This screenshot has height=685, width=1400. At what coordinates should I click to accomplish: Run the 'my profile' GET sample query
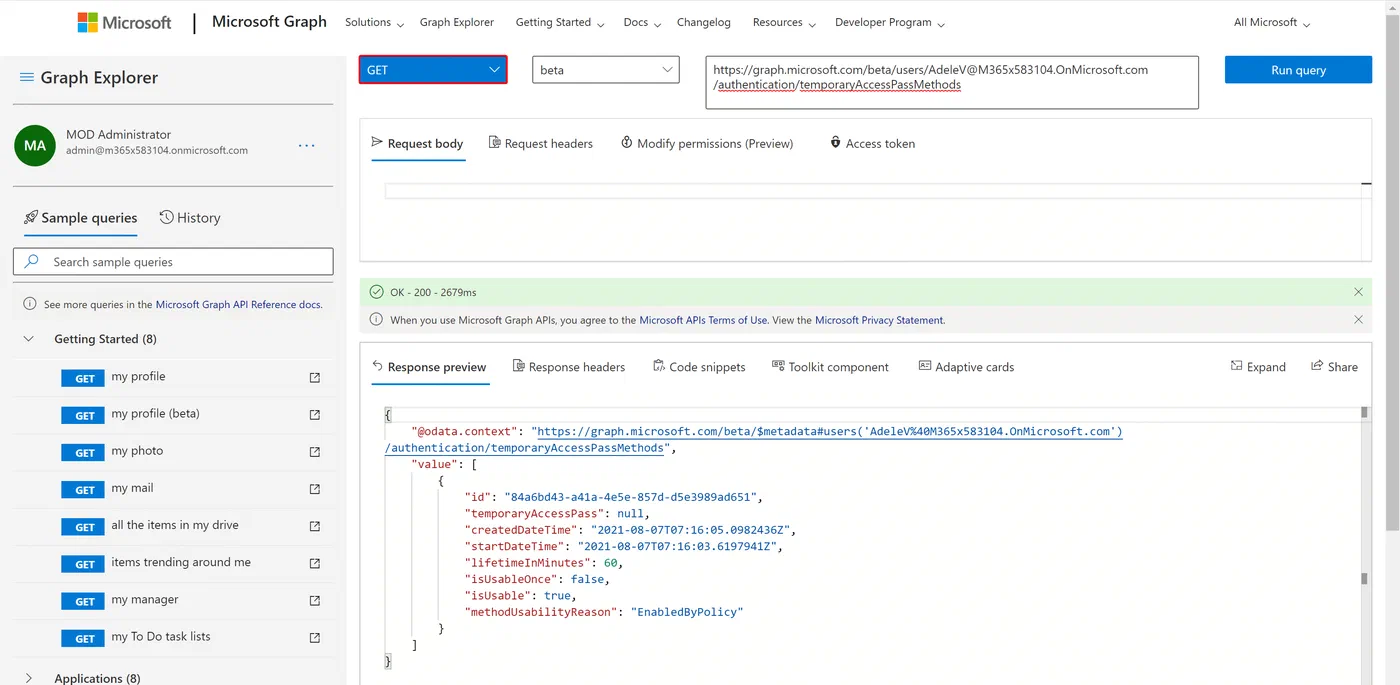(x=85, y=379)
